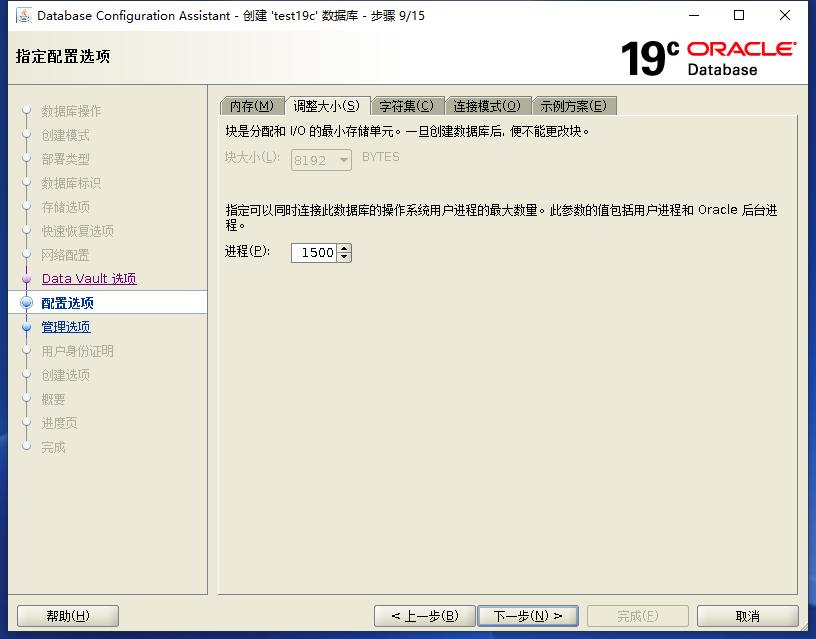Image resolution: width=816 pixels, height=639 pixels.
Task: Increase 进程 count with the up arrow
Action: click(344, 249)
